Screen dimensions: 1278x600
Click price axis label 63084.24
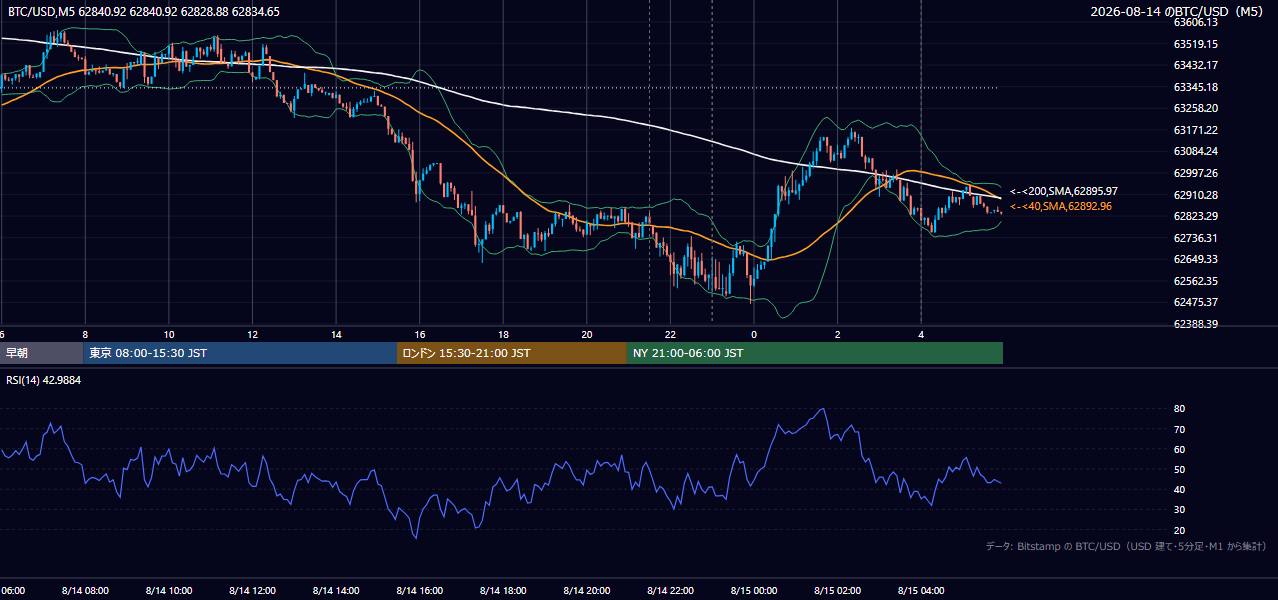[x=1195, y=152]
